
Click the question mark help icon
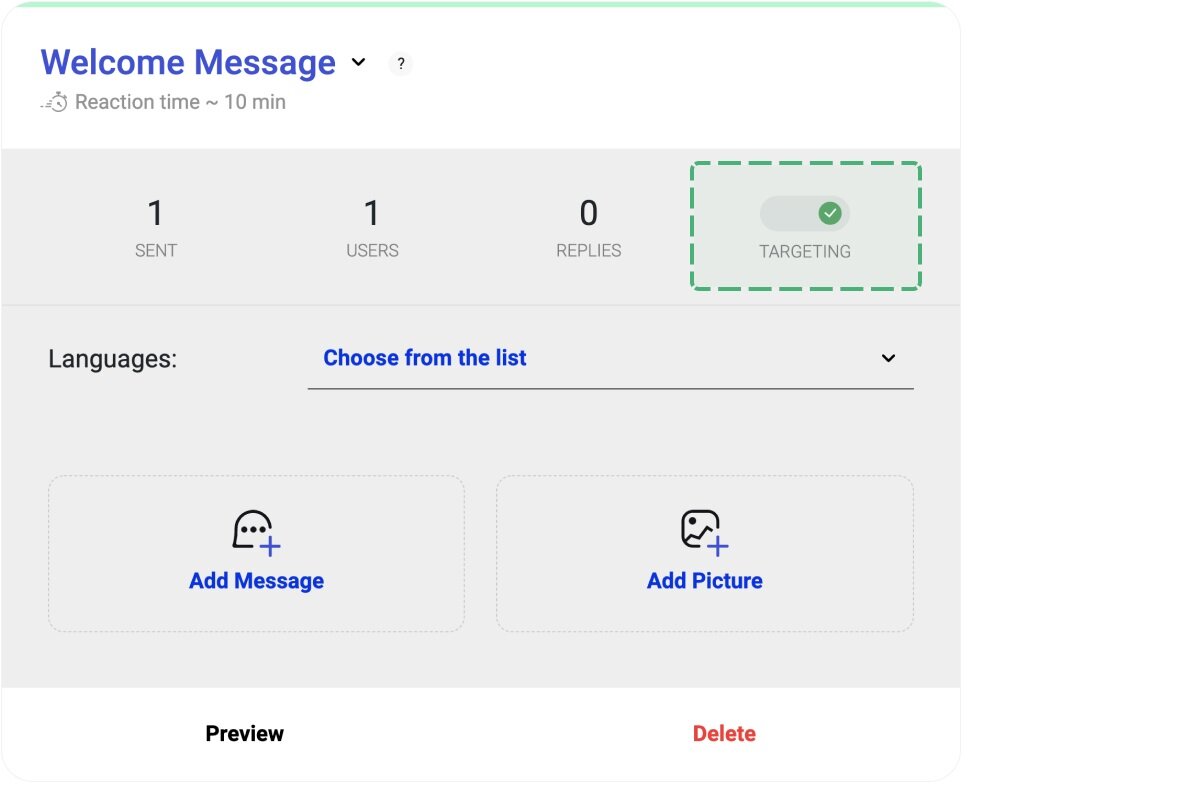click(x=400, y=64)
